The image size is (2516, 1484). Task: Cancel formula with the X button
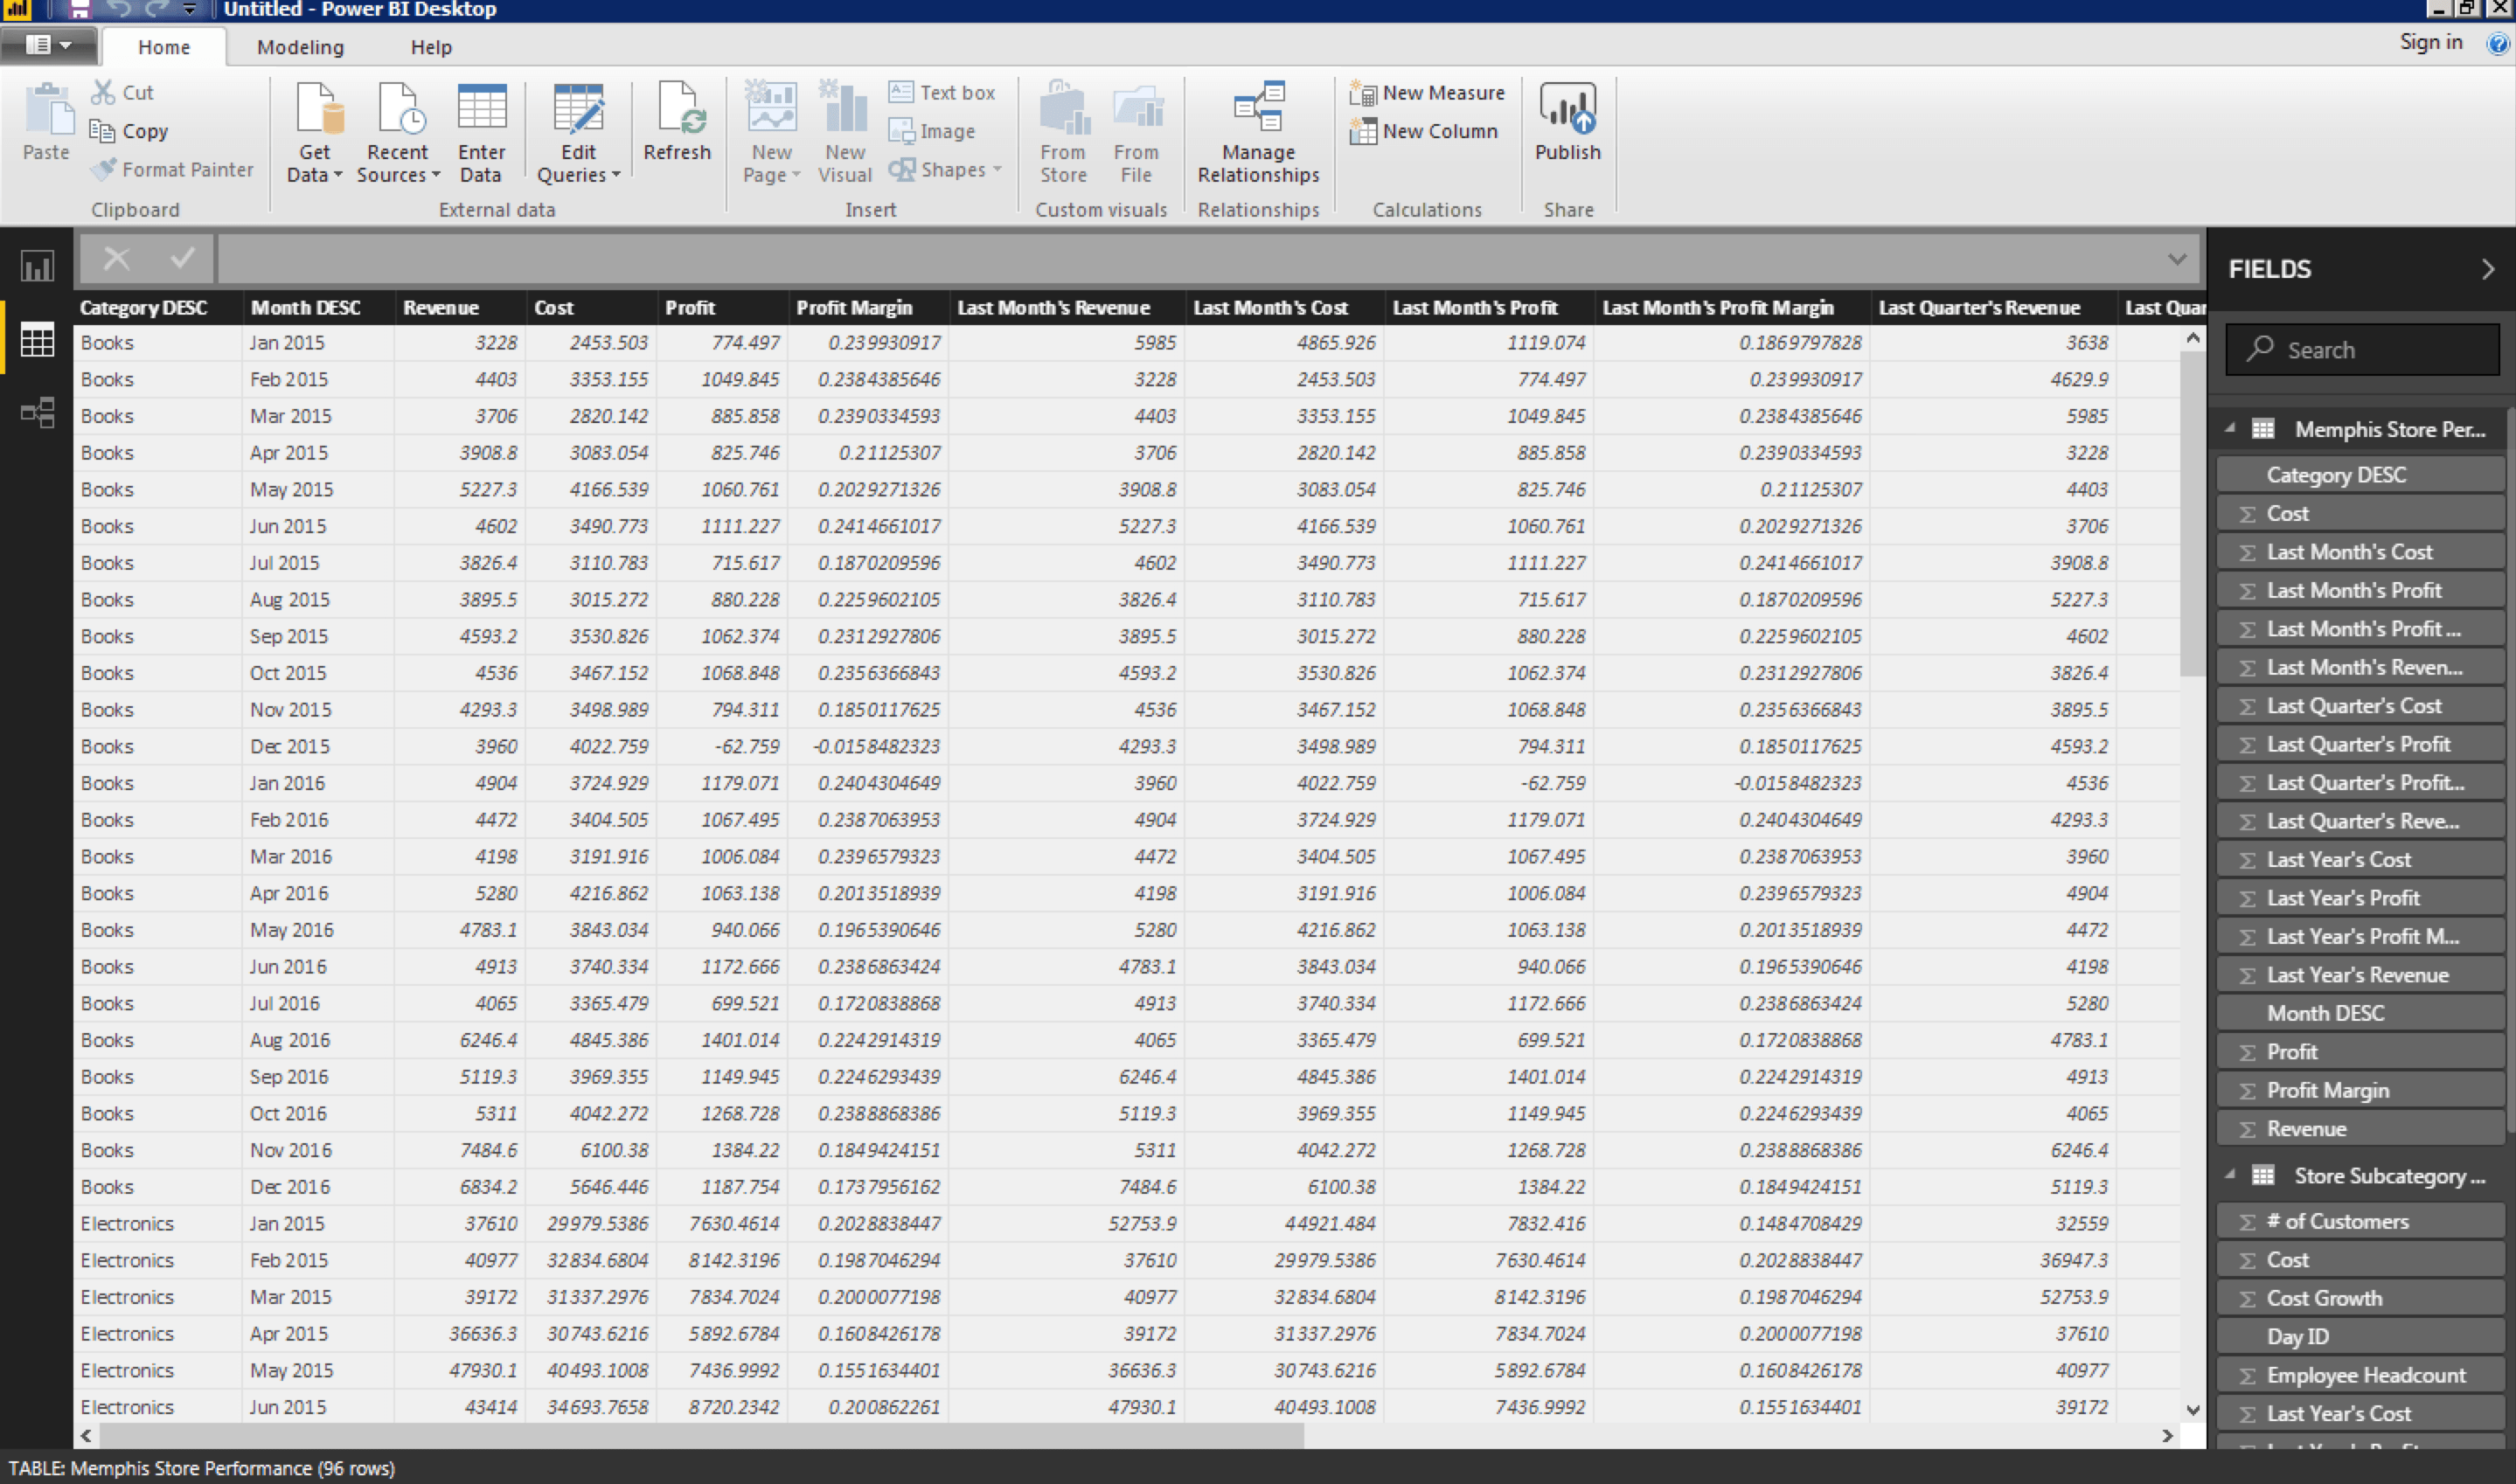pos(117,259)
